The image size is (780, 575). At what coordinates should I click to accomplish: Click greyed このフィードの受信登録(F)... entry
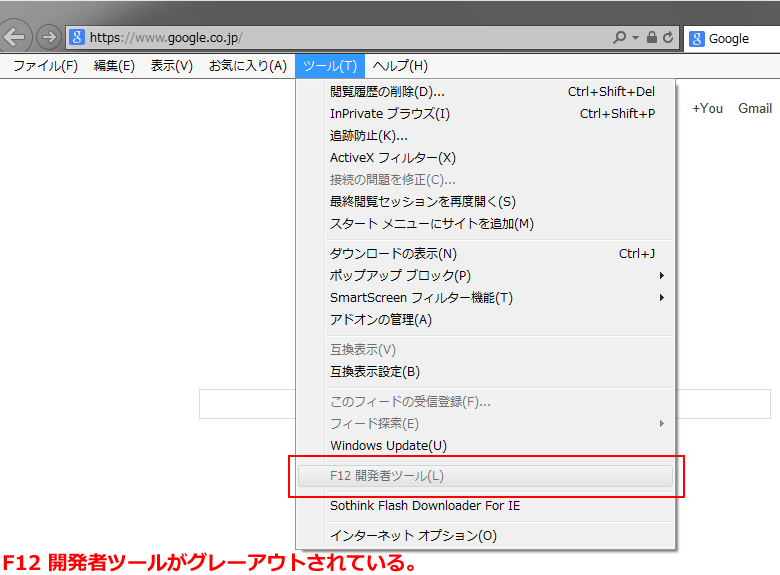coord(486,401)
